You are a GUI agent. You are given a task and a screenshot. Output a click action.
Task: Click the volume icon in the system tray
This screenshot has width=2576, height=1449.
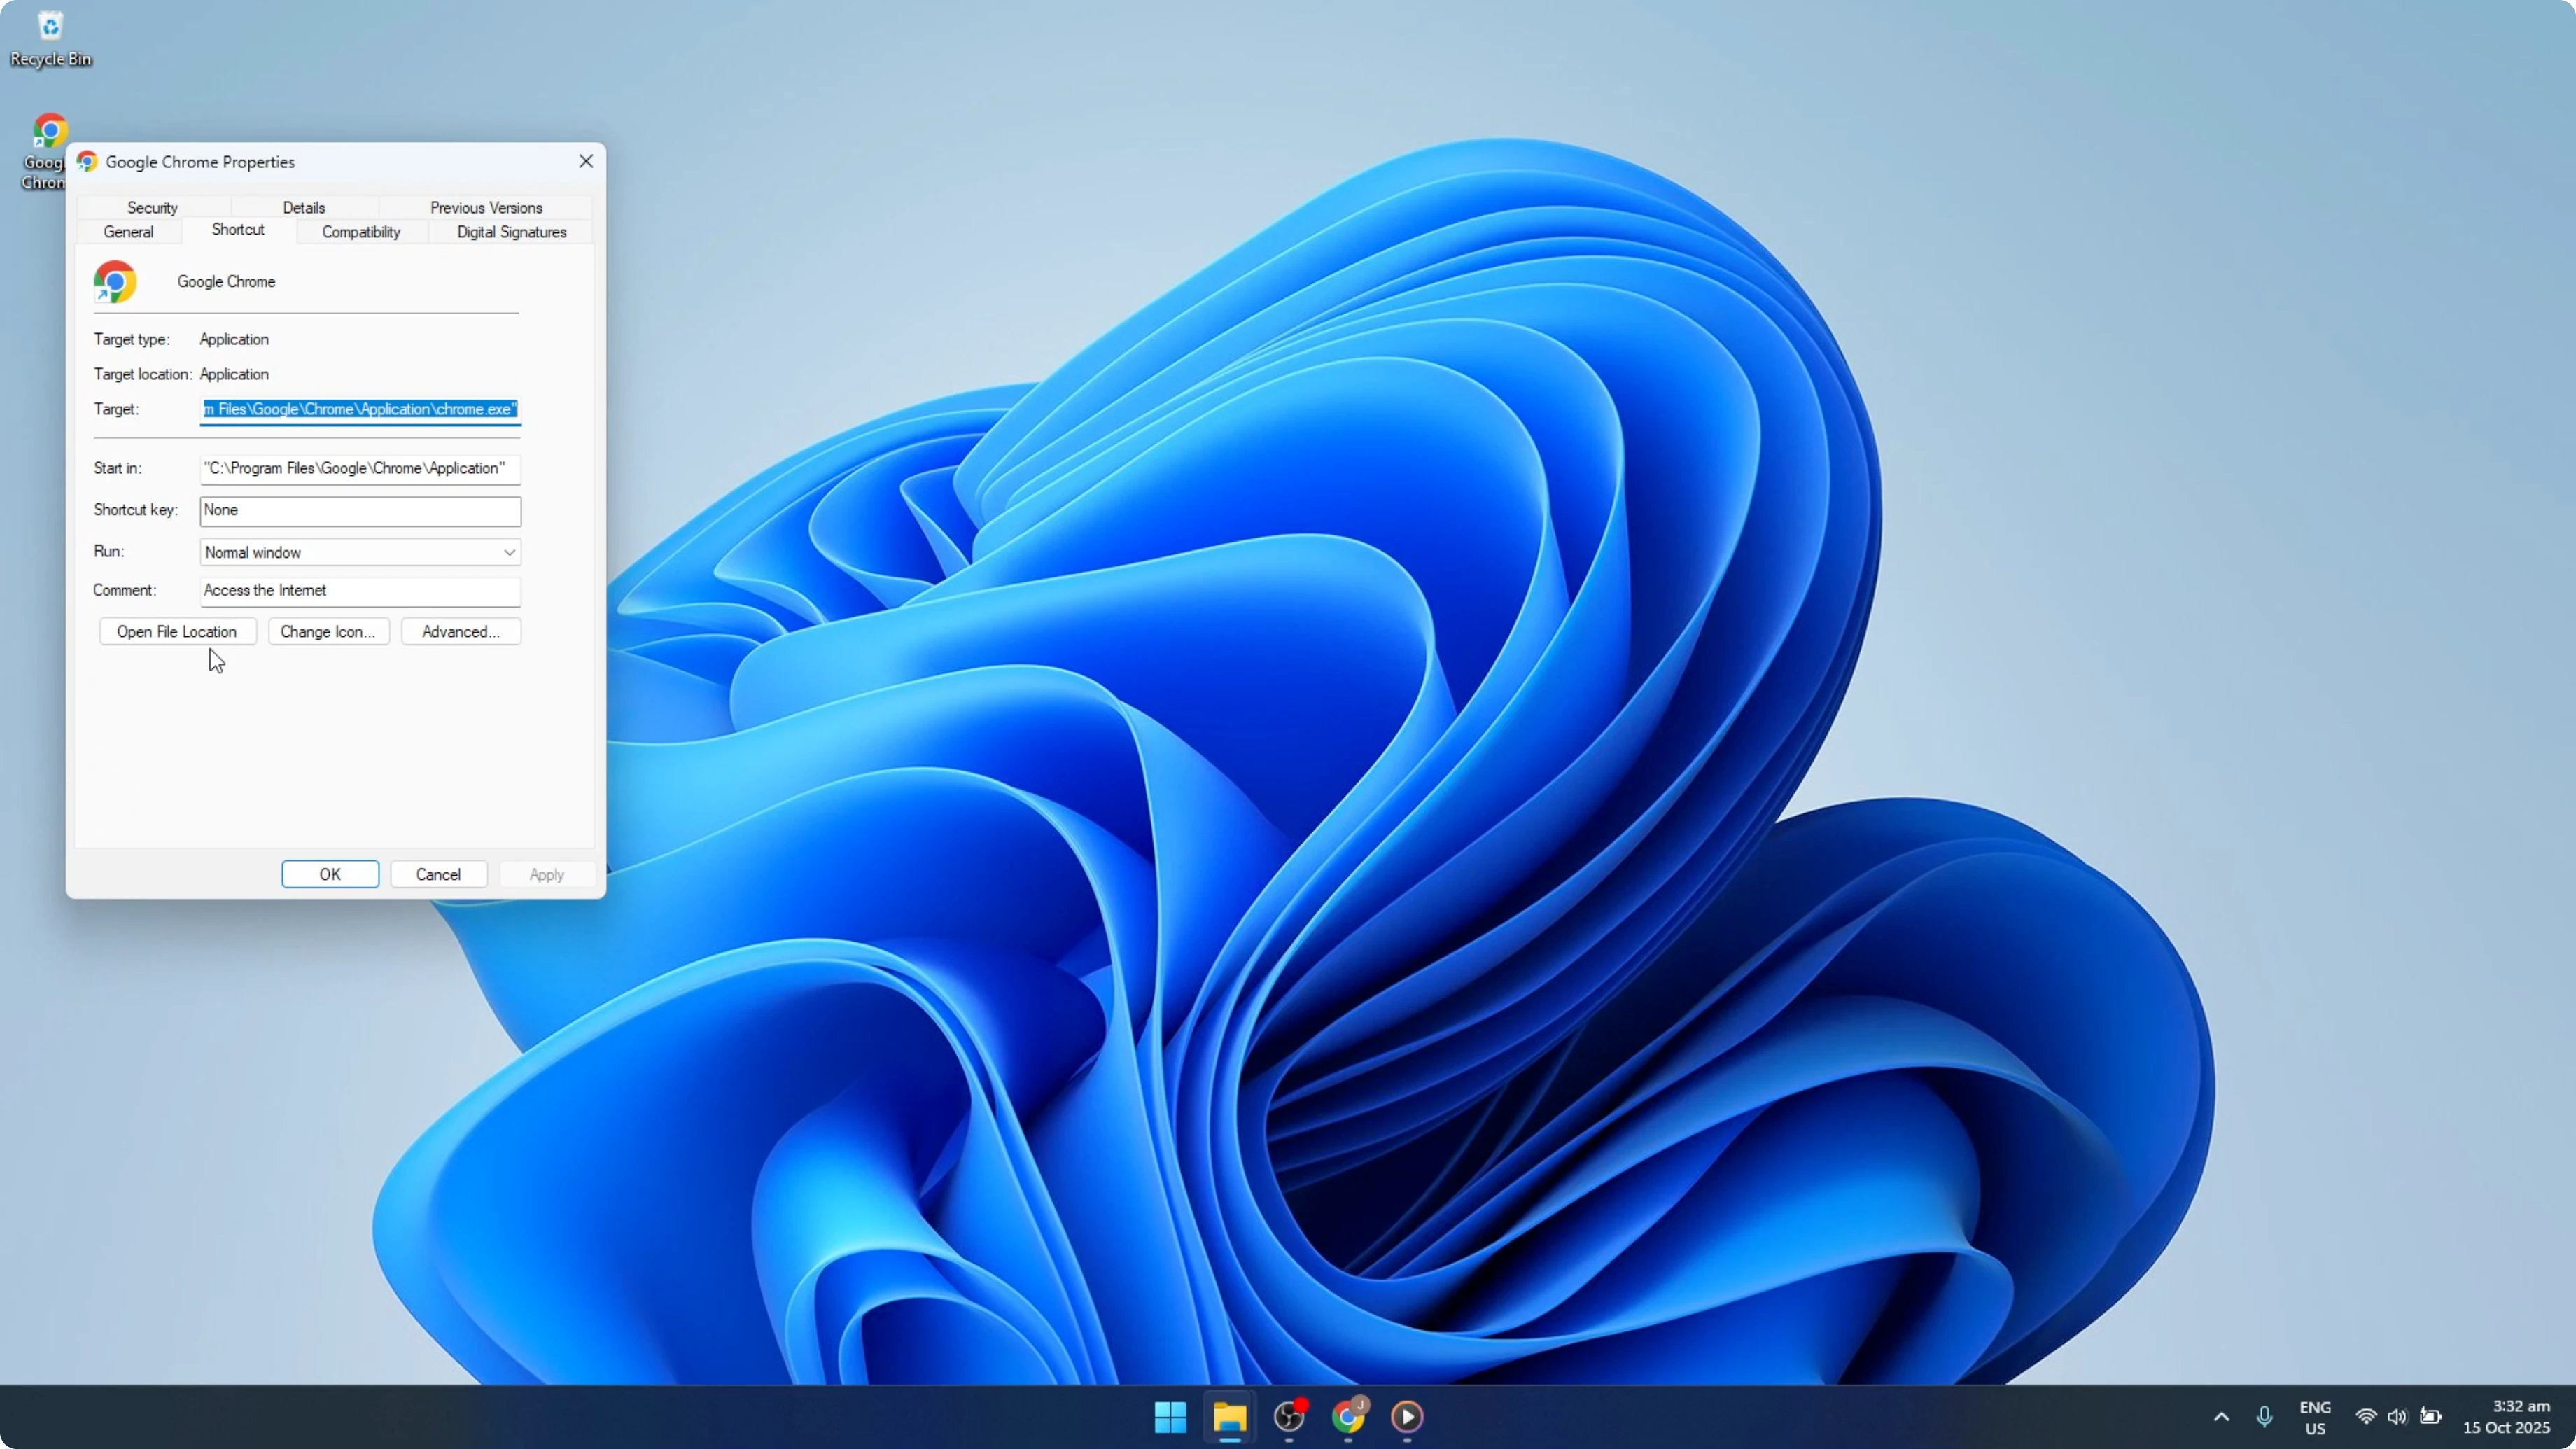[x=2399, y=1417]
